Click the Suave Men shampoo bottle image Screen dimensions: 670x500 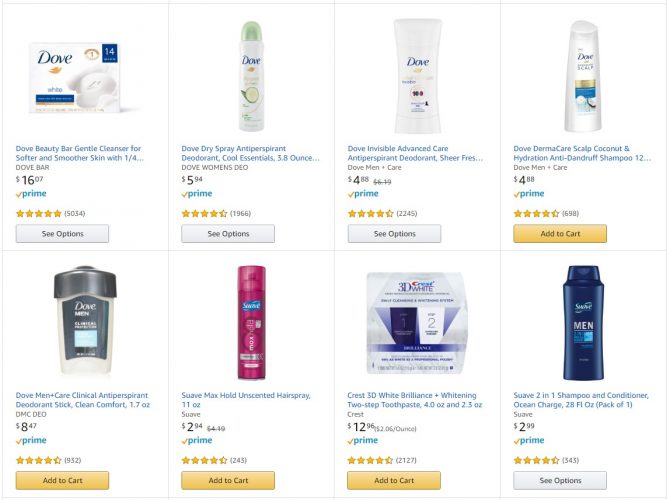tap(583, 323)
